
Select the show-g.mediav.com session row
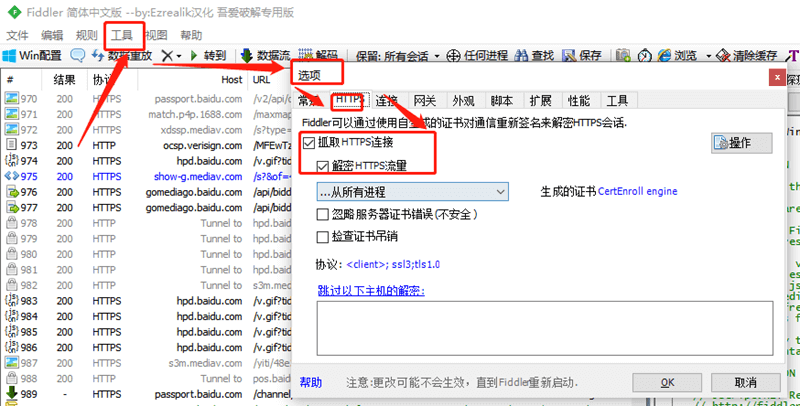coord(147,176)
